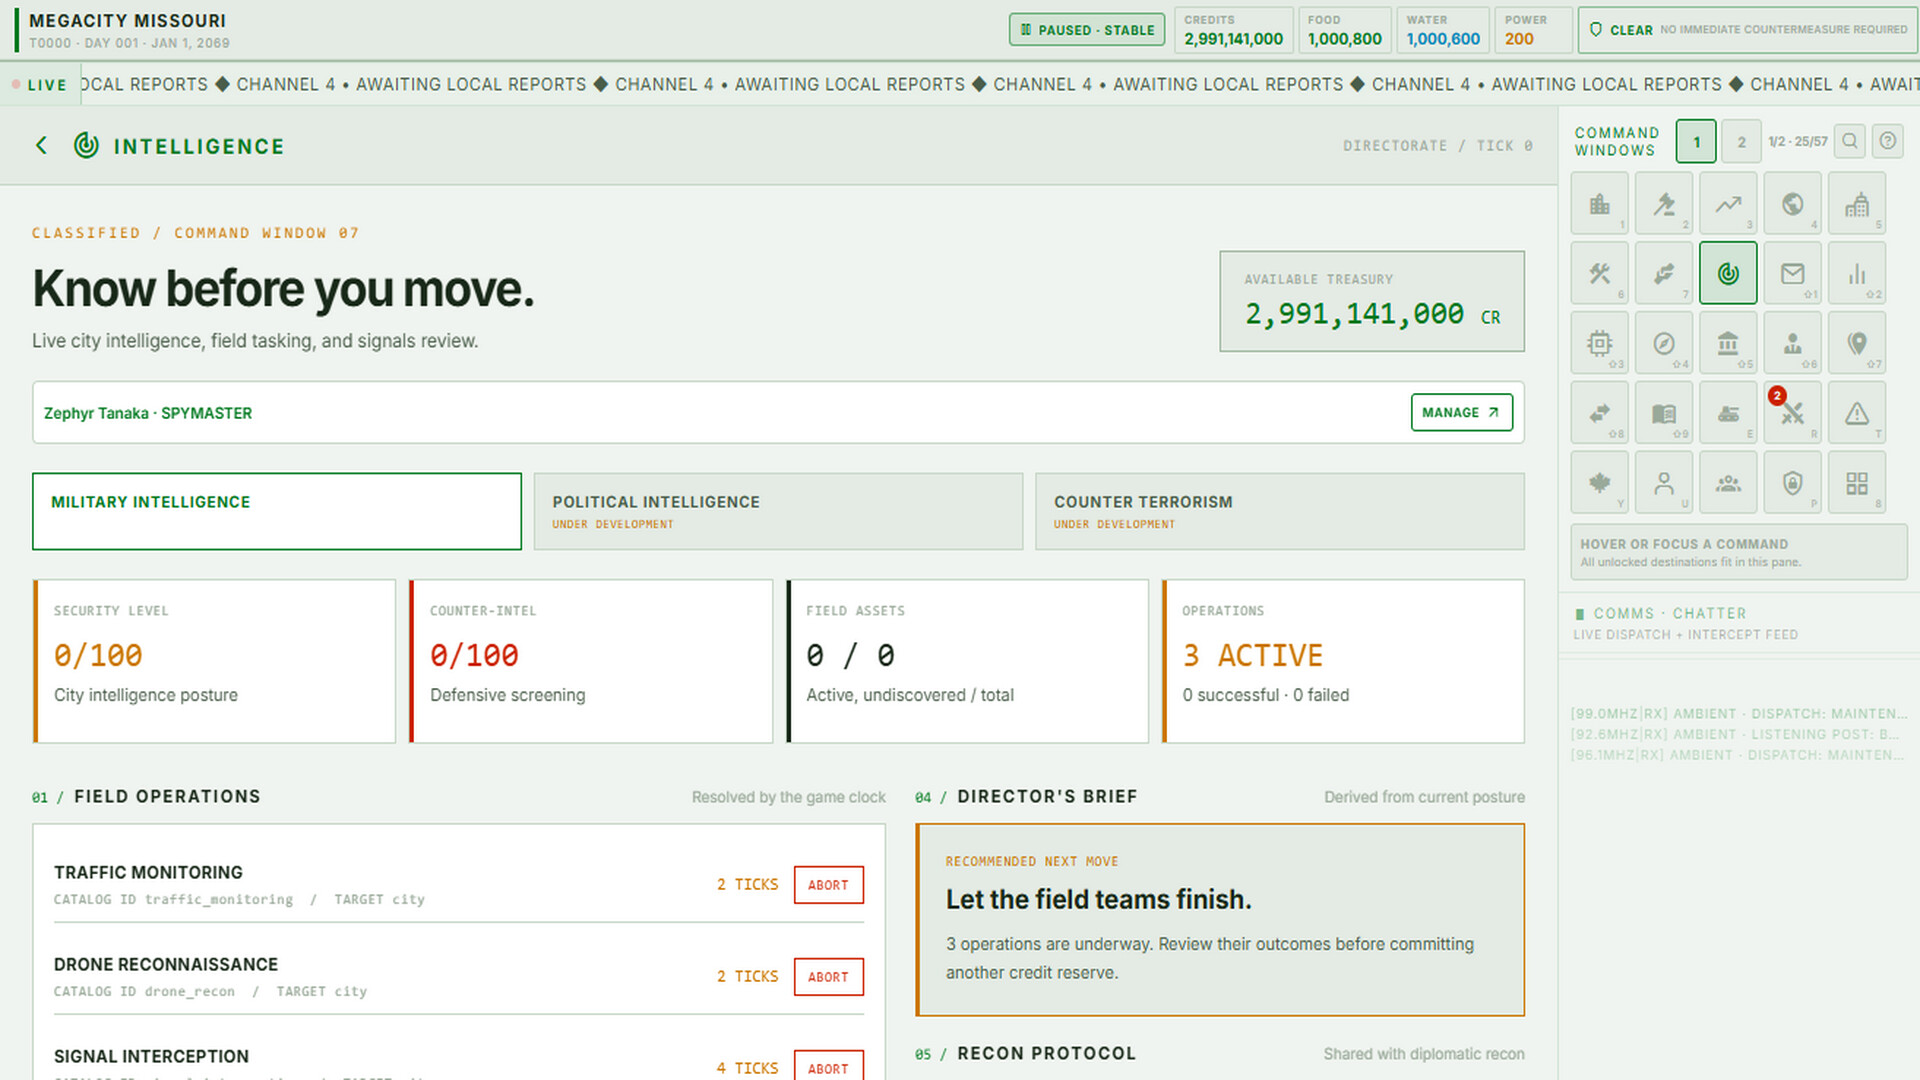The image size is (1920, 1080).
Task: Open the shield lock command window
Action: pyautogui.click(x=1792, y=483)
